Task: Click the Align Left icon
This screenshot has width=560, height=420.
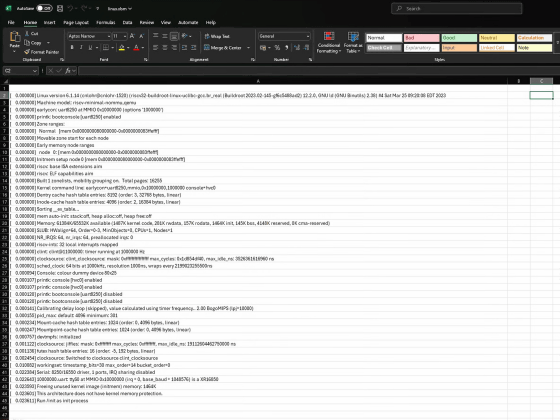Action: pyautogui.click(x=155, y=48)
